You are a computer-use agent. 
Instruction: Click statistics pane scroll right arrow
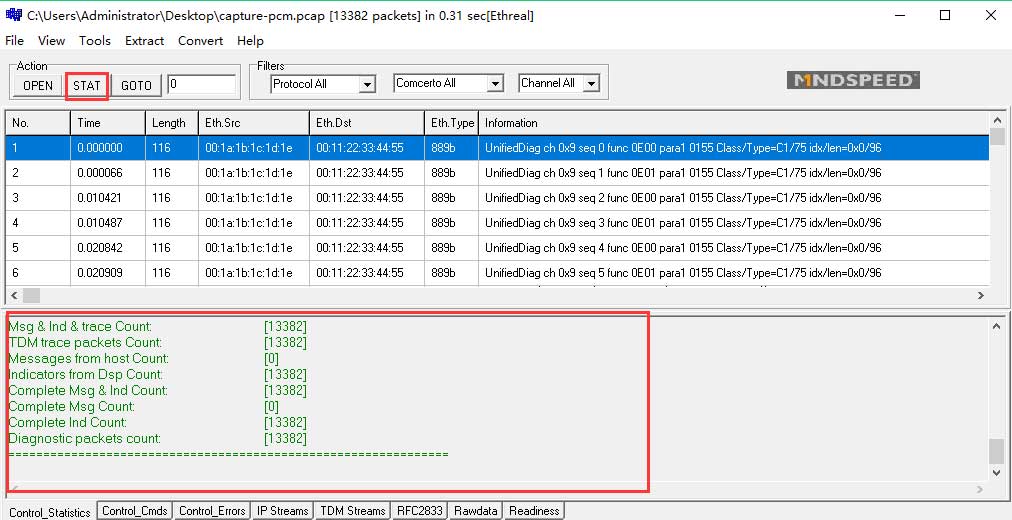click(x=981, y=490)
